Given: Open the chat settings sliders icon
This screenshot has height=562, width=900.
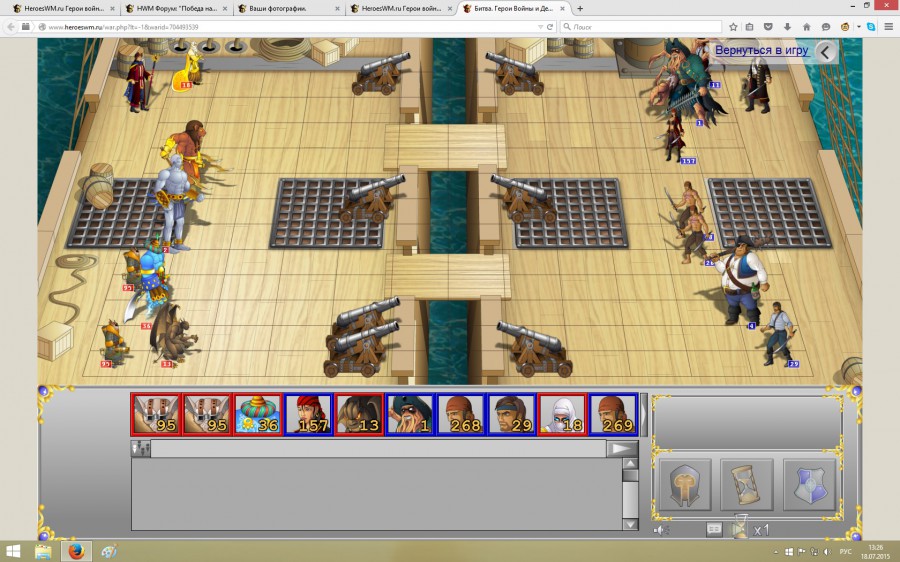Looking at the screenshot, I should click(x=141, y=448).
